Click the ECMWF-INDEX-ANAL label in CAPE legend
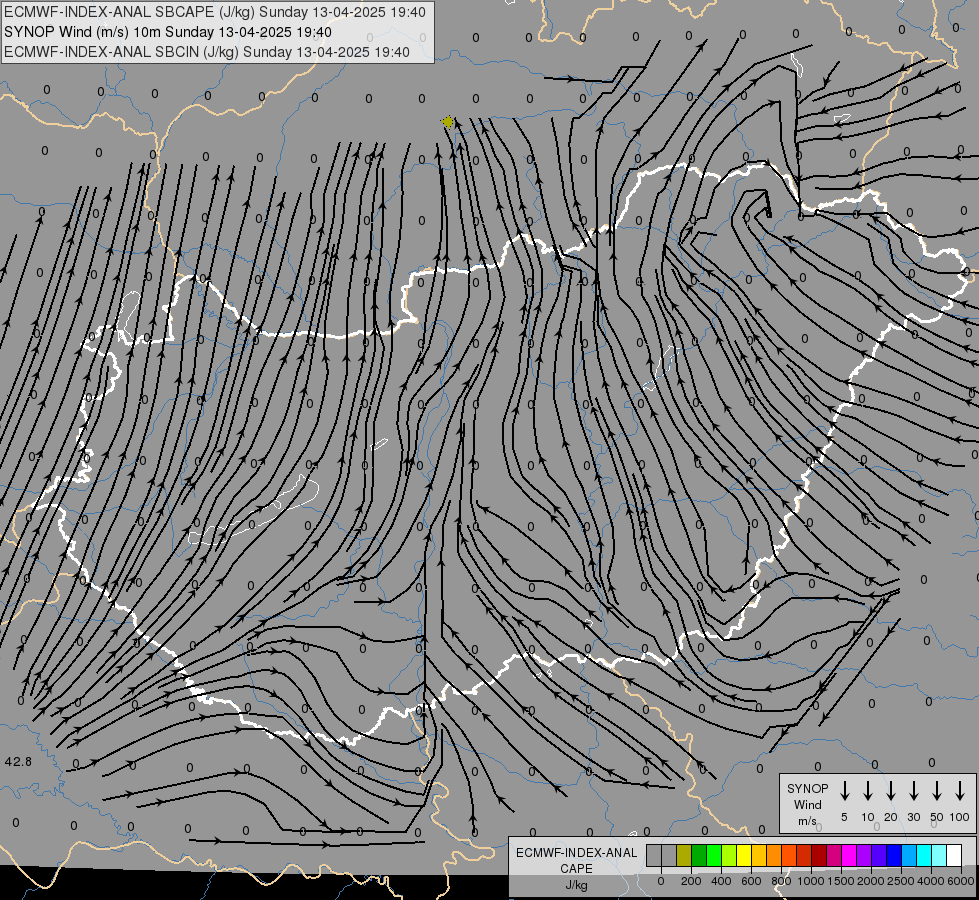Viewport: 979px width, 900px height. 576,853
